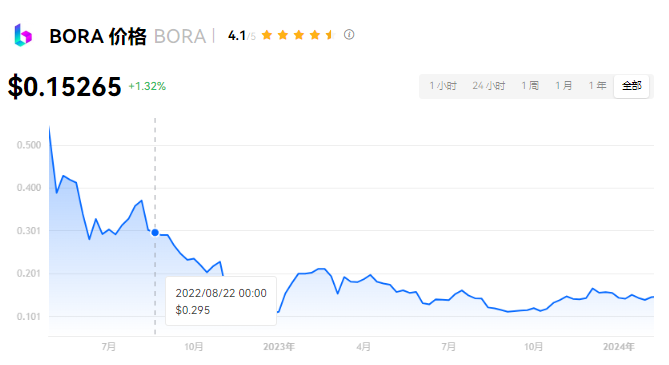Open the rating info circle icon
The height and width of the screenshot is (365, 669).
coord(349,35)
